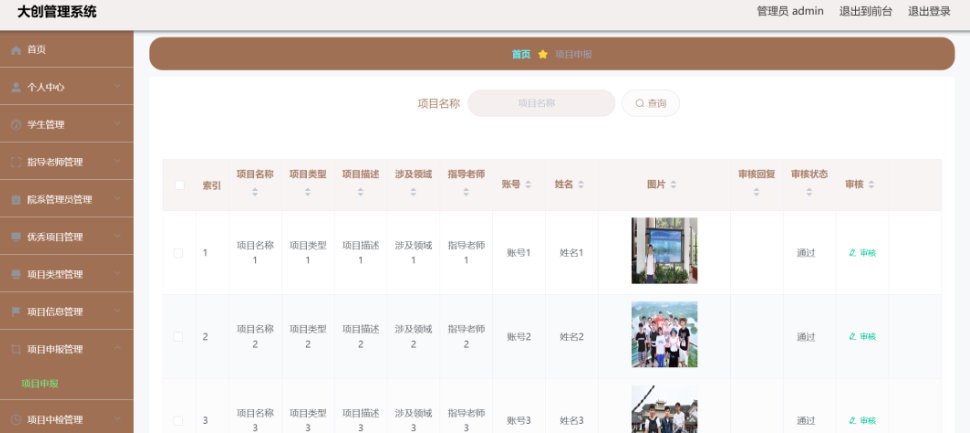Open the 学生管理 menu label
970x433 pixels.
point(46,125)
